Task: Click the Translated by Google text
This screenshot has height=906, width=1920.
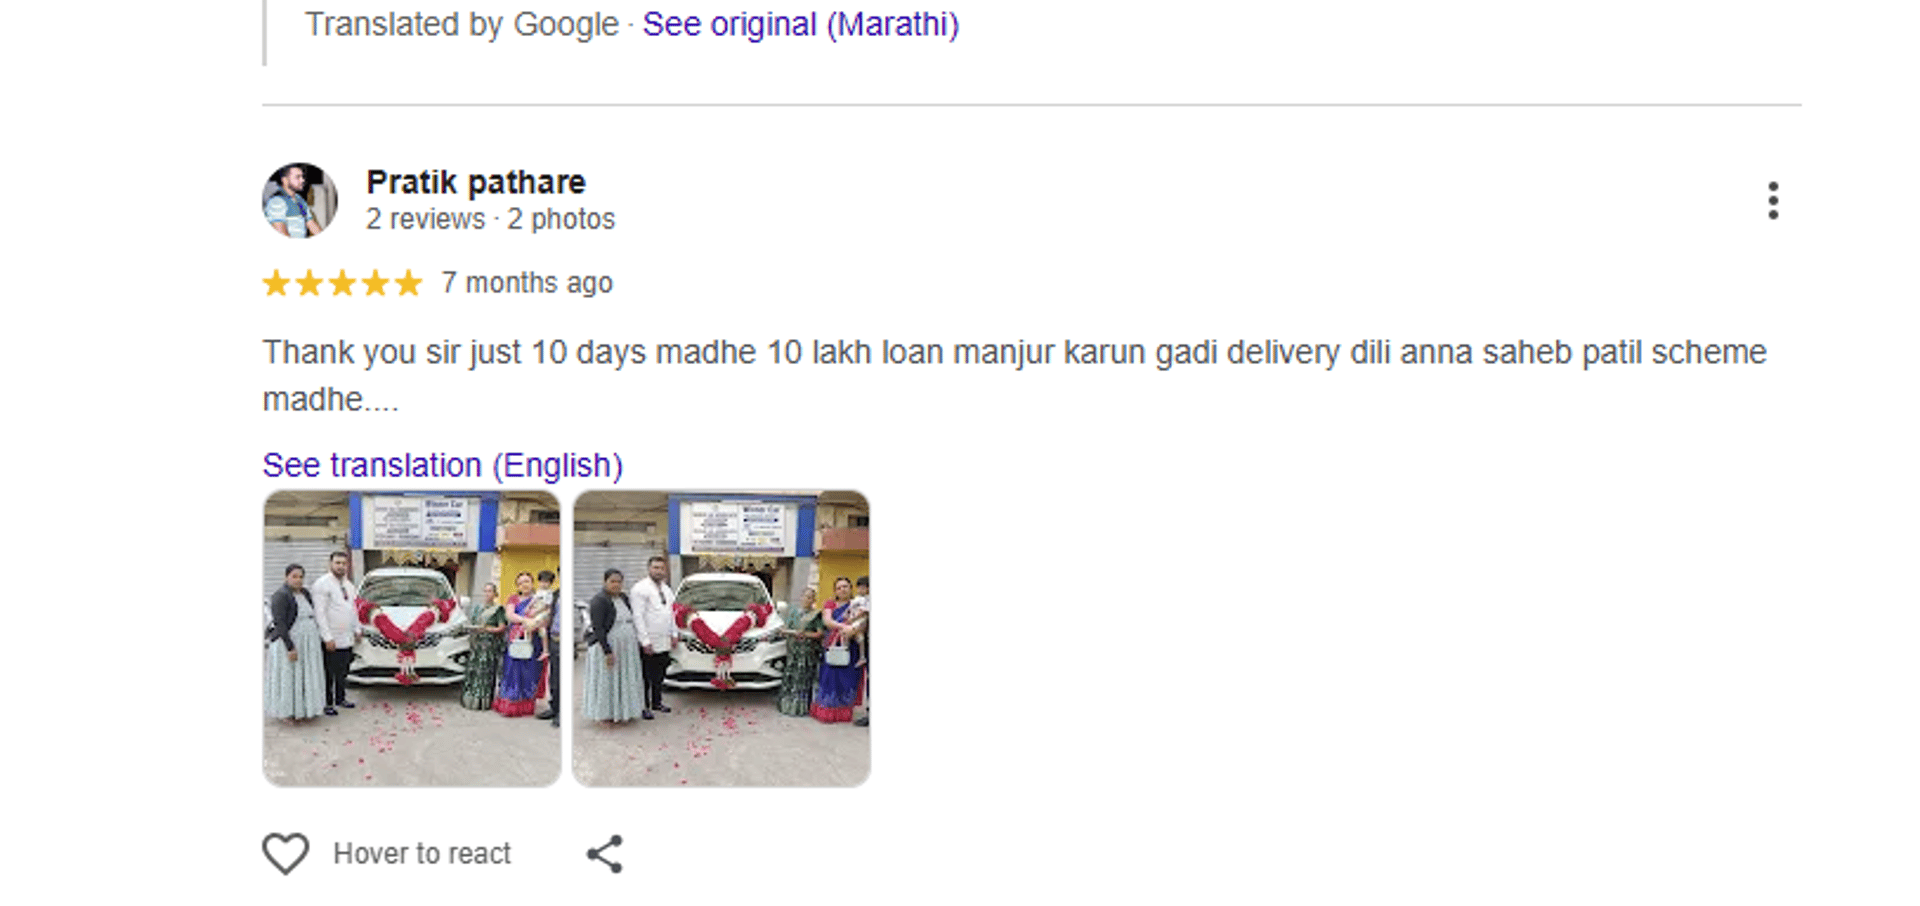Action: pos(462,24)
